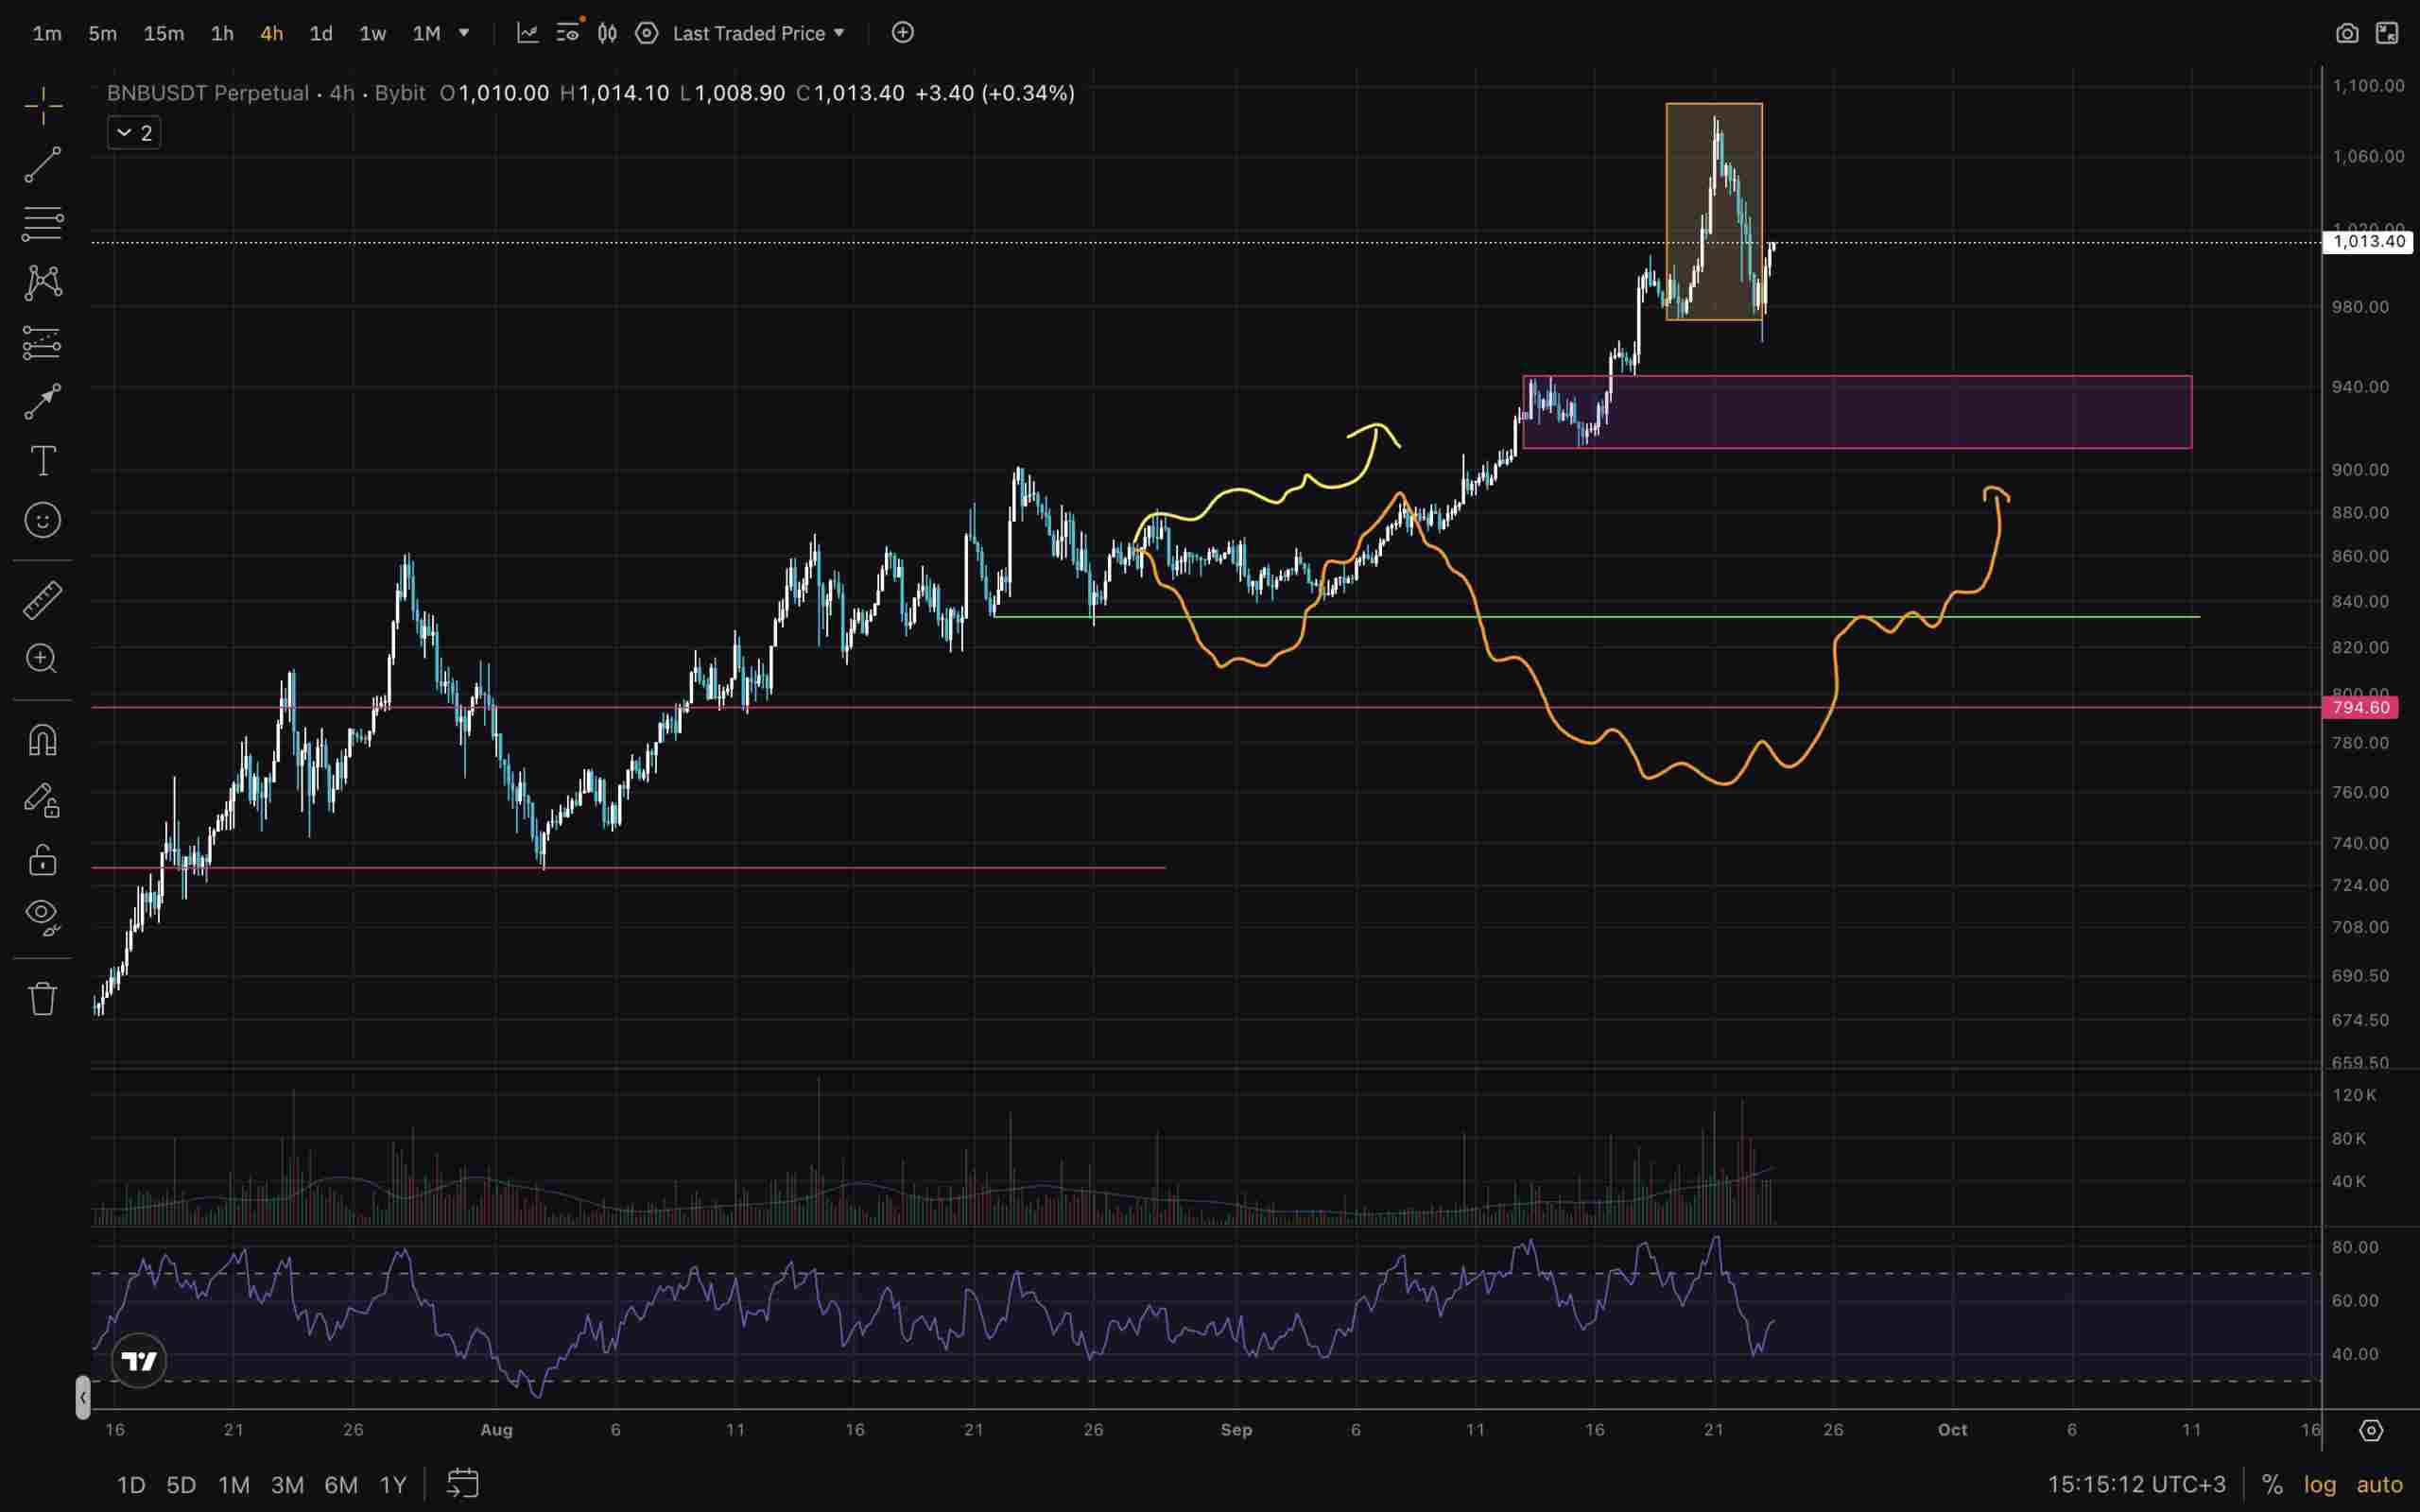Image resolution: width=2420 pixels, height=1512 pixels.
Task: Click the zoom in magnifier tool
Action: (42, 659)
